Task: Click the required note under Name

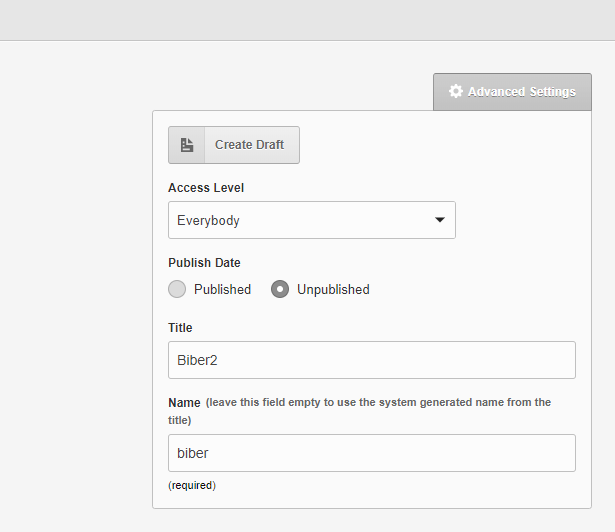Action: click(x=192, y=485)
